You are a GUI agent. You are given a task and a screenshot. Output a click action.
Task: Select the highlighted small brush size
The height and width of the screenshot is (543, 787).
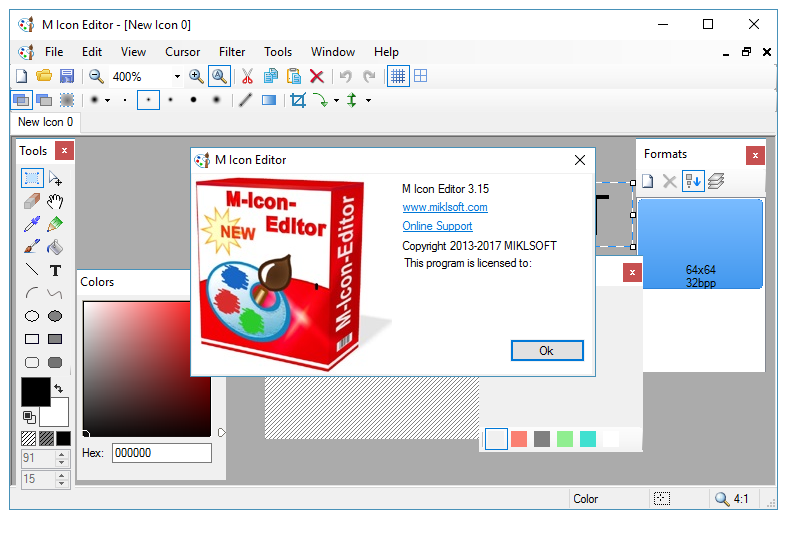coord(148,100)
